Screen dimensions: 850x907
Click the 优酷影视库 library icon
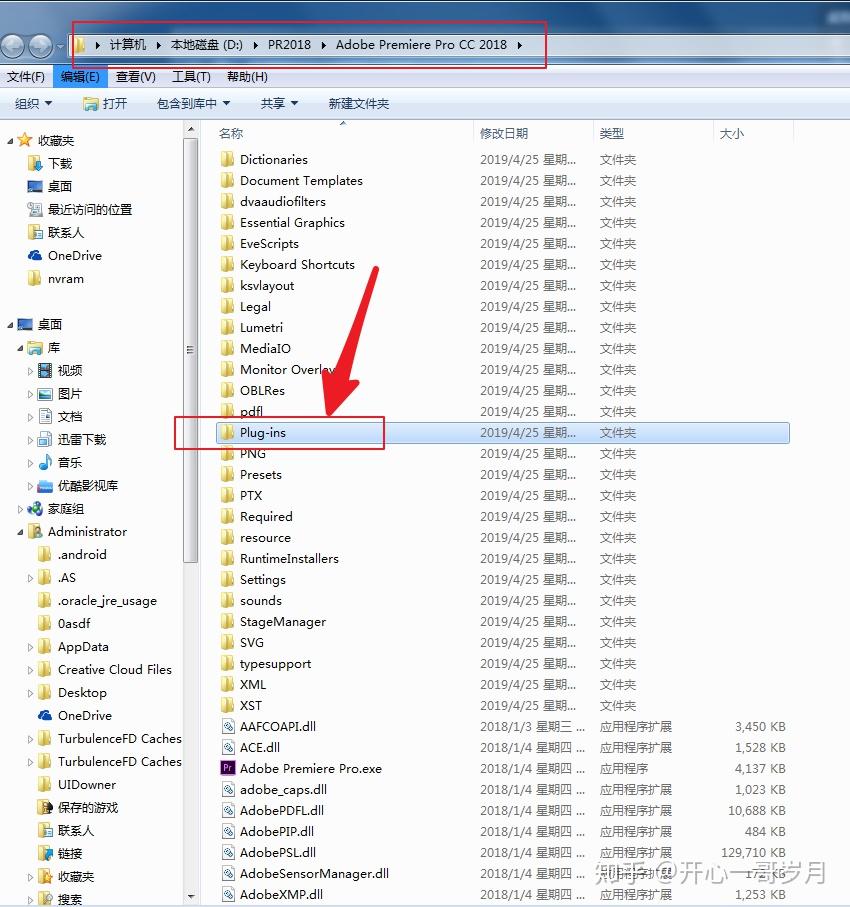pyautogui.click(x=45, y=486)
